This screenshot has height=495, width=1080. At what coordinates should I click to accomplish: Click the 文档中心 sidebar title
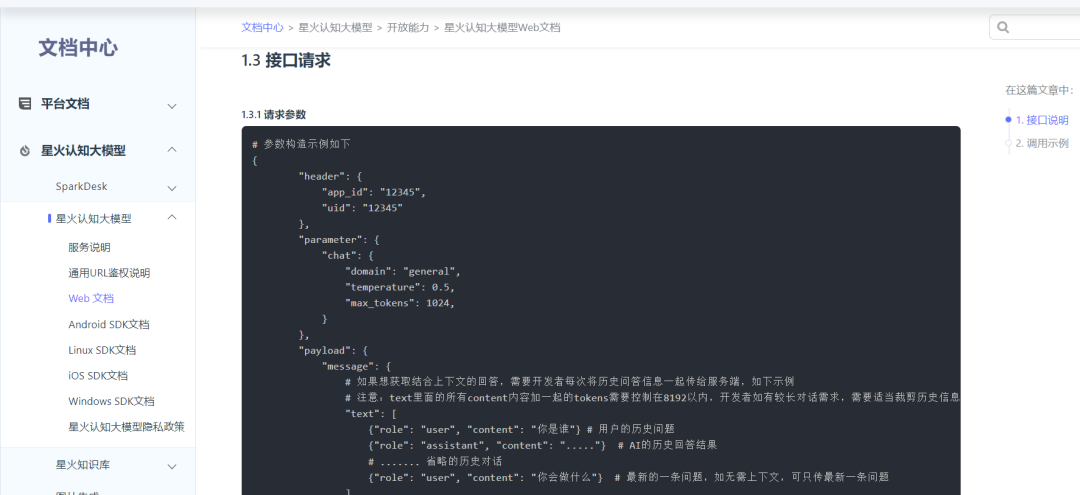pos(78,48)
